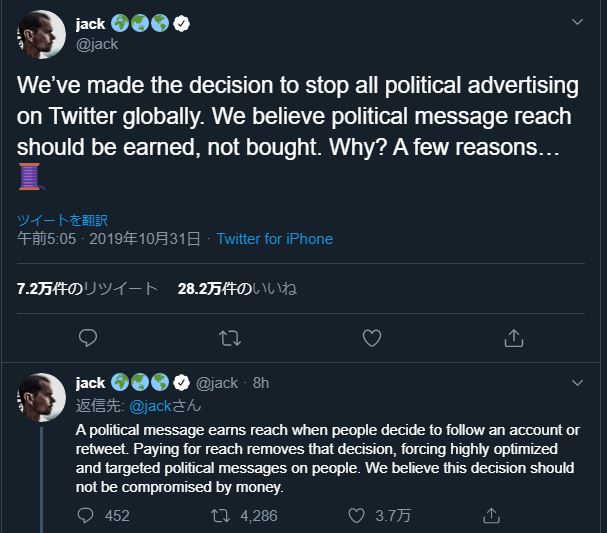Retweet the reply with 4,286 retweets
The width and height of the screenshot is (607, 533).
pos(219,516)
